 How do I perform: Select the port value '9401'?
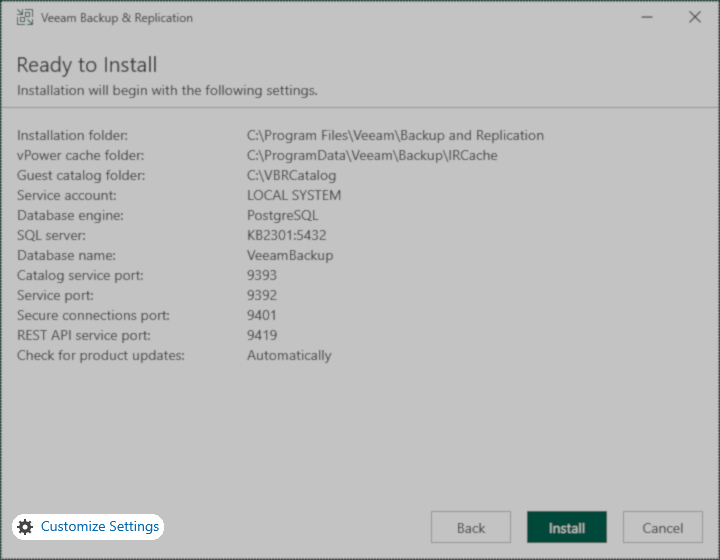coord(262,315)
